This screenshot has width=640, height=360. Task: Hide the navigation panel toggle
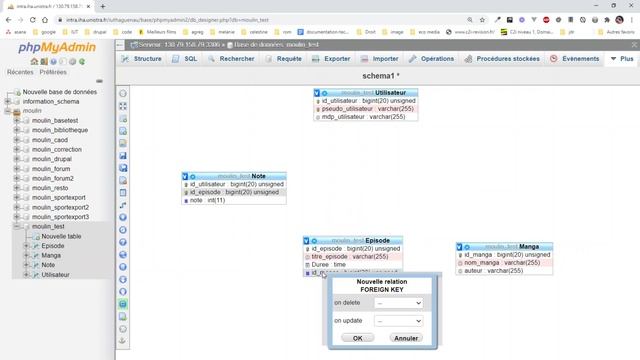pos(120,44)
